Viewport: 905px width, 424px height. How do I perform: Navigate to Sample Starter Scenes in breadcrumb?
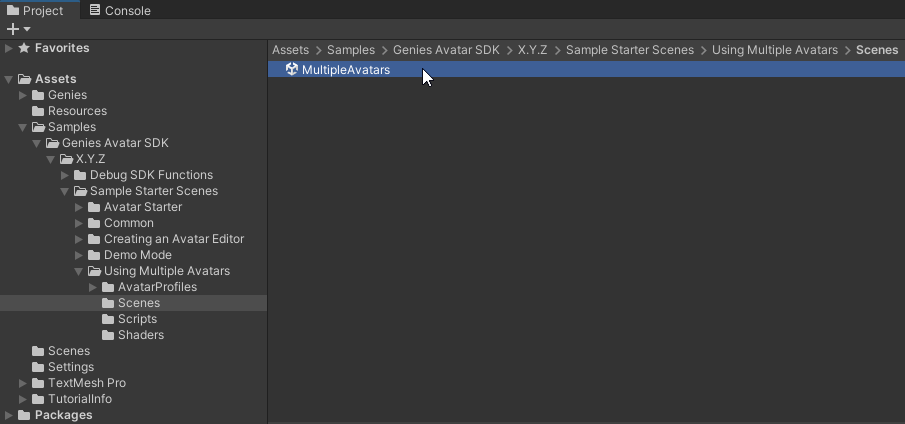click(x=629, y=50)
